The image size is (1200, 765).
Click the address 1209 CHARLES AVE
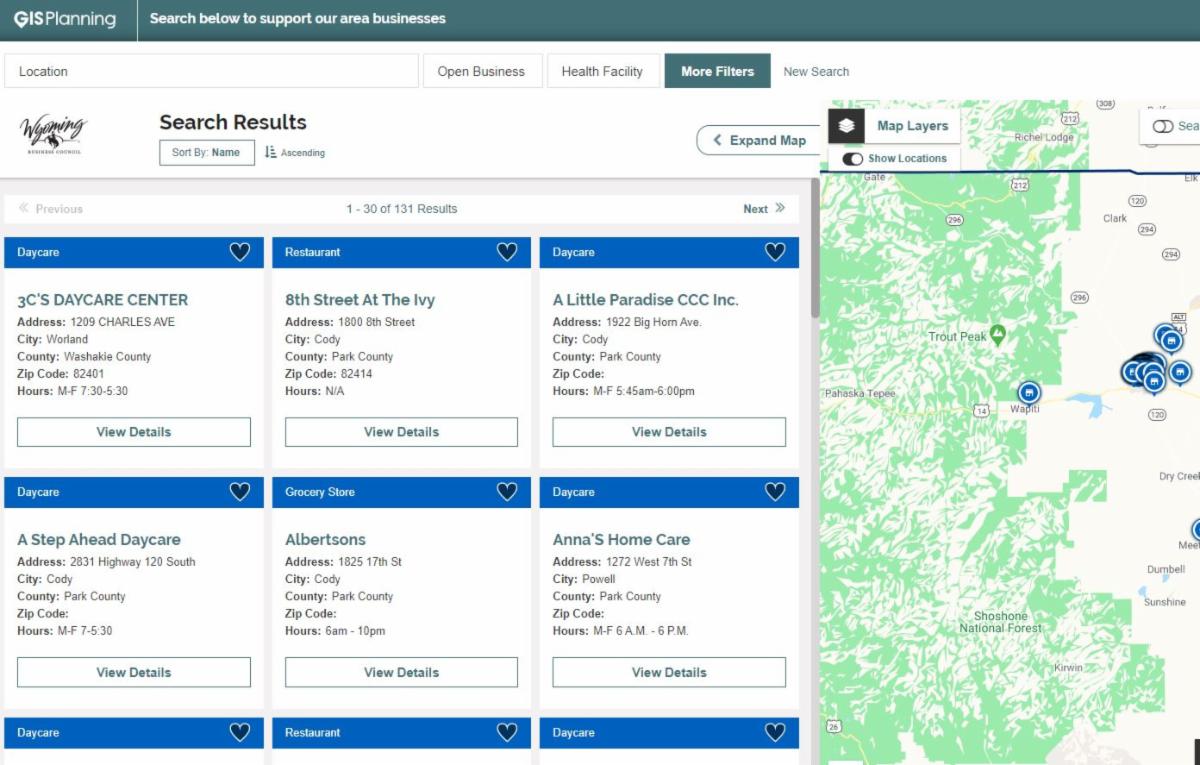(x=122, y=322)
